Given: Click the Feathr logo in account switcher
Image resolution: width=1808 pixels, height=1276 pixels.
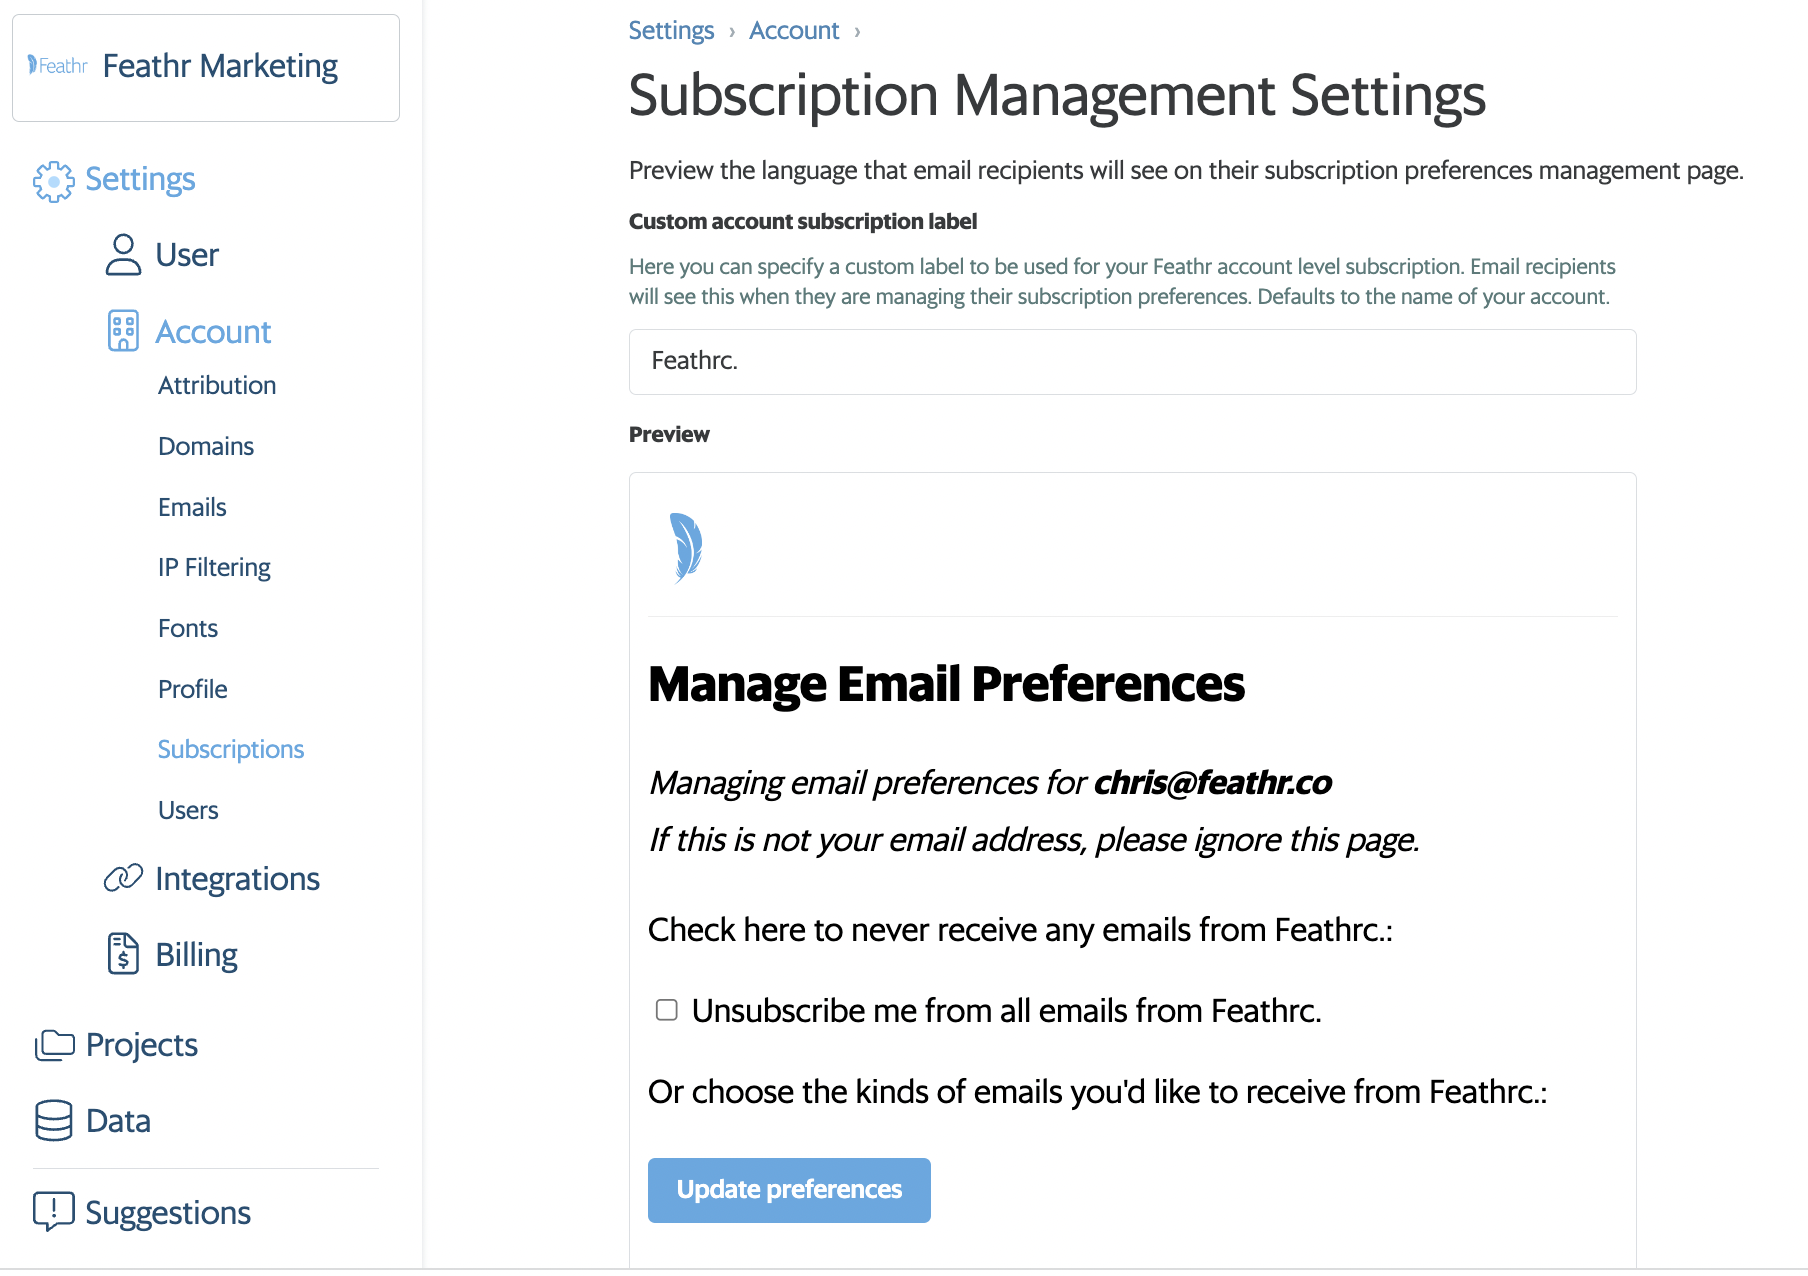Looking at the screenshot, I should point(58,66).
